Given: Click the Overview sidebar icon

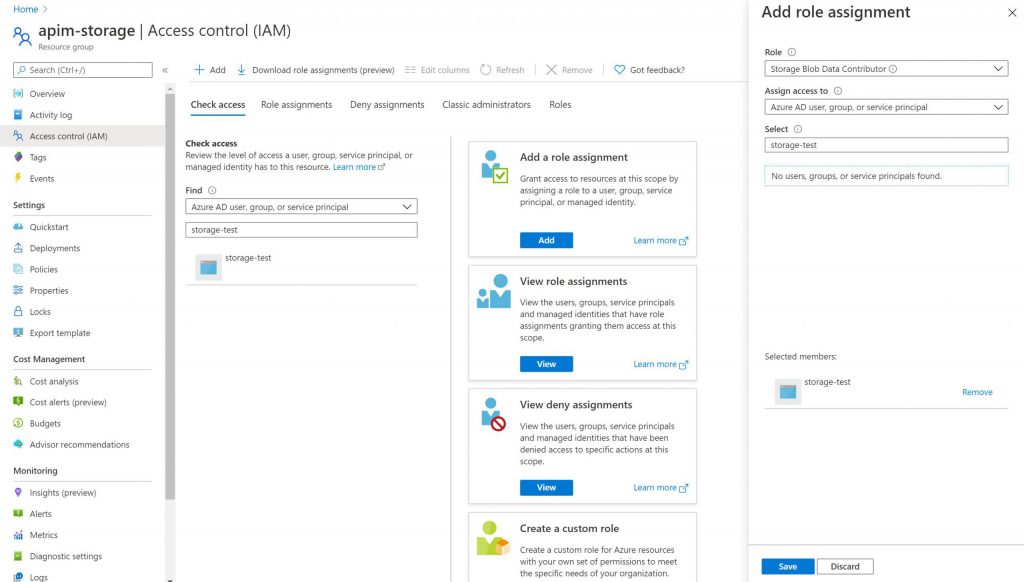Looking at the screenshot, I should coord(18,93).
